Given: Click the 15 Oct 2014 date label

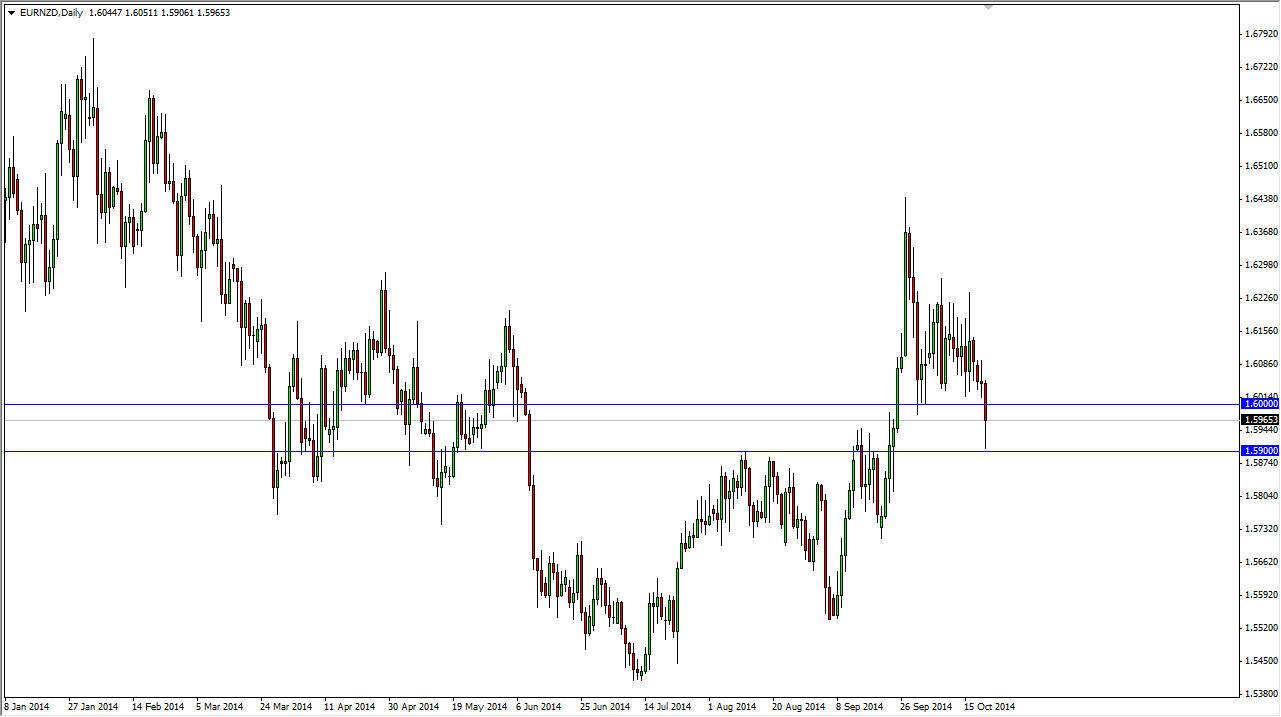Looking at the screenshot, I should [992, 706].
